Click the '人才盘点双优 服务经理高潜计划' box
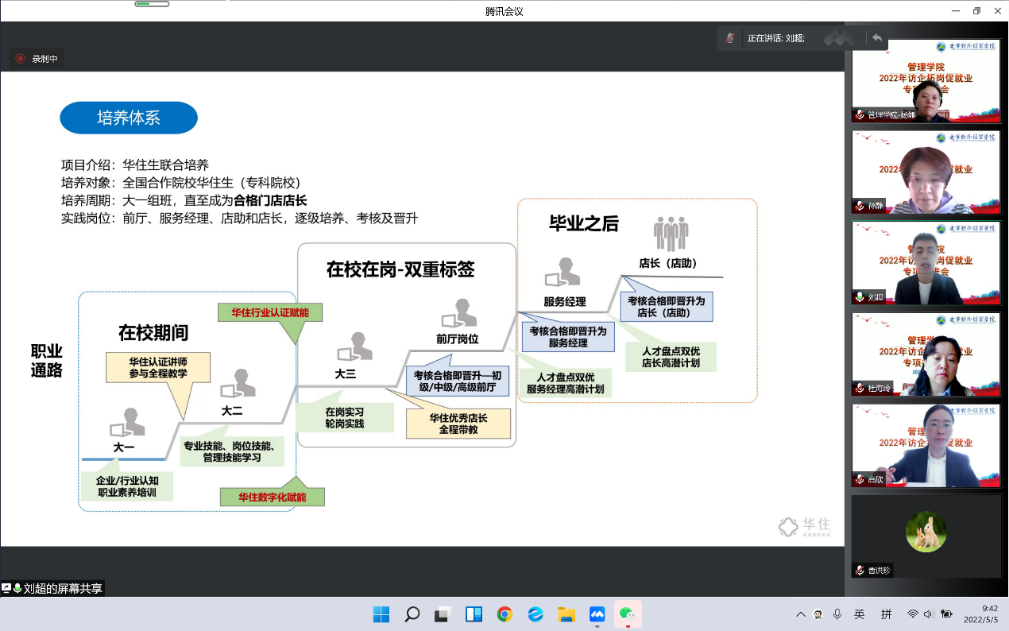Image resolution: width=1009 pixels, height=631 pixels. point(565,383)
